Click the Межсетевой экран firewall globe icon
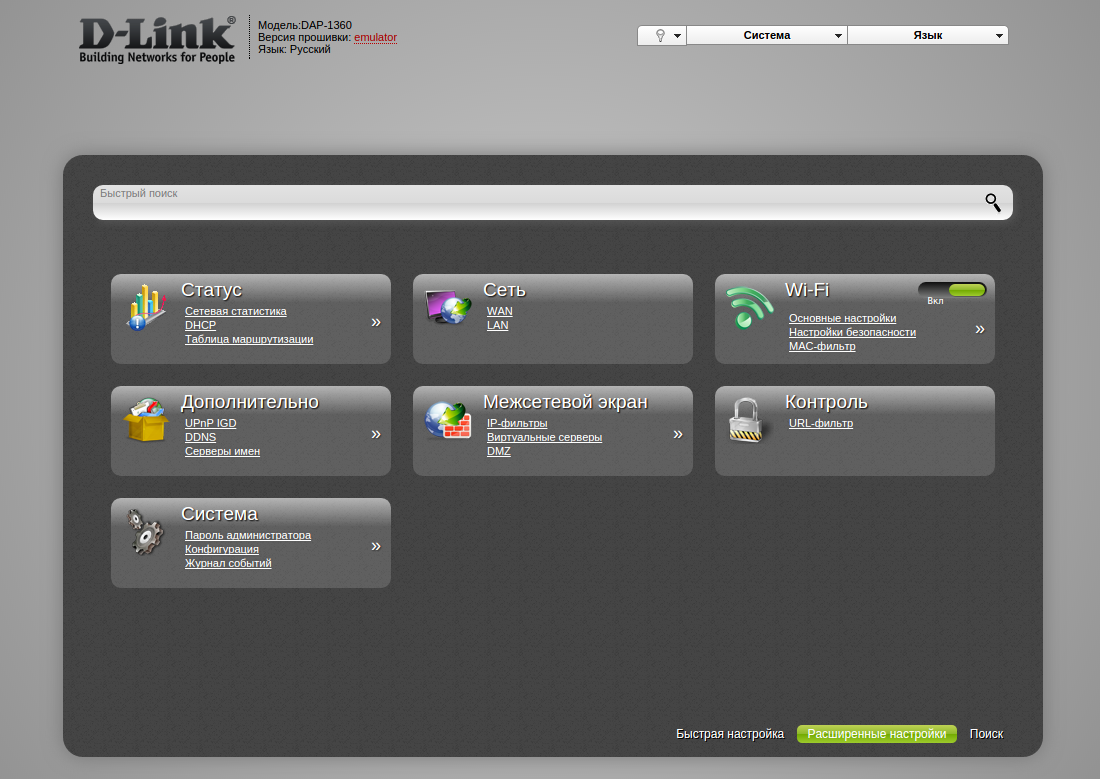This screenshot has height=779, width=1100. (x=448, y=420)
